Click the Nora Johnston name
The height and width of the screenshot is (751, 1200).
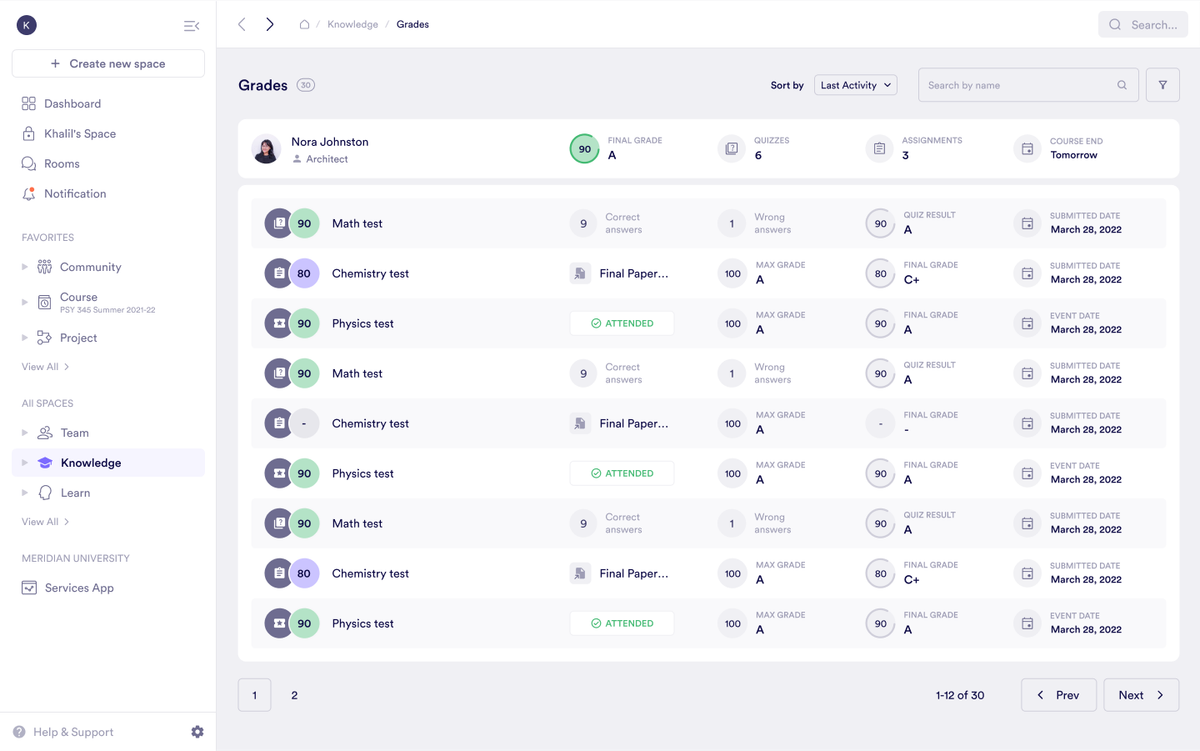pos(330,142)
